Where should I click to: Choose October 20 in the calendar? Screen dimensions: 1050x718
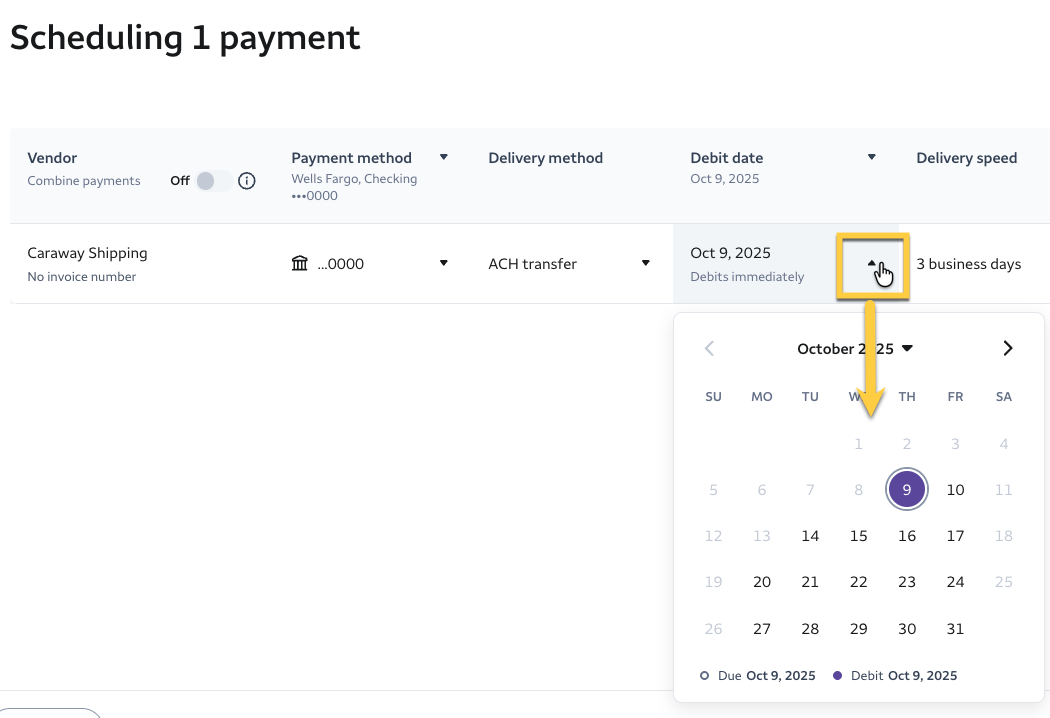(762, 582)
